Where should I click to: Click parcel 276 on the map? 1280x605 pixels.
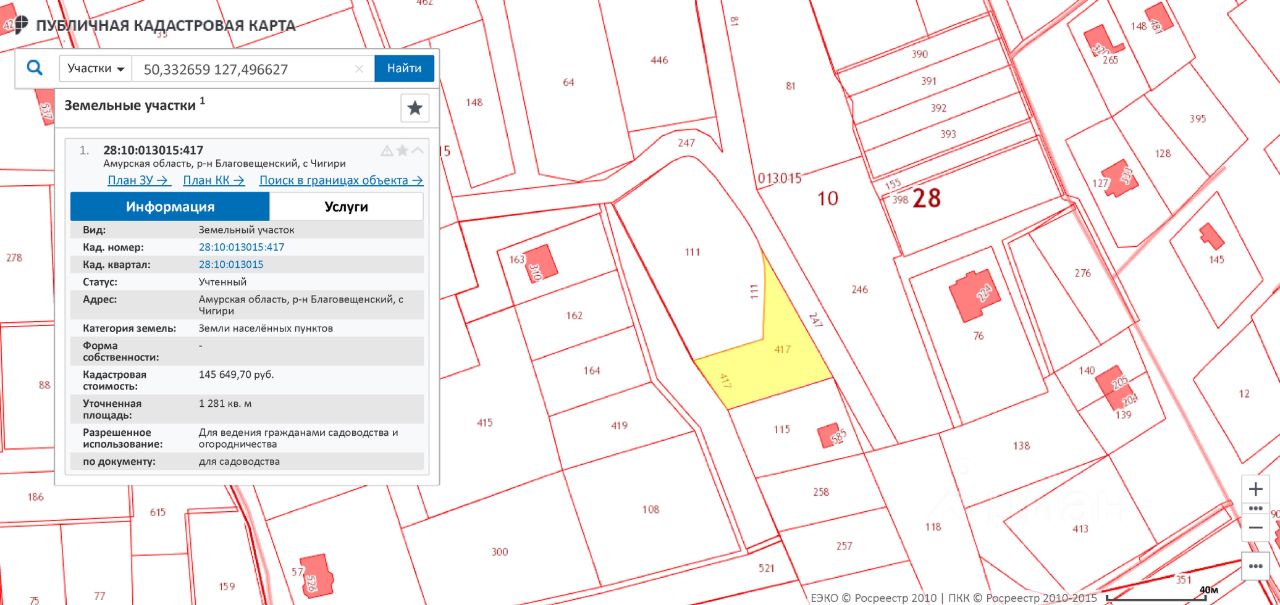click(x=1082, y=274)
